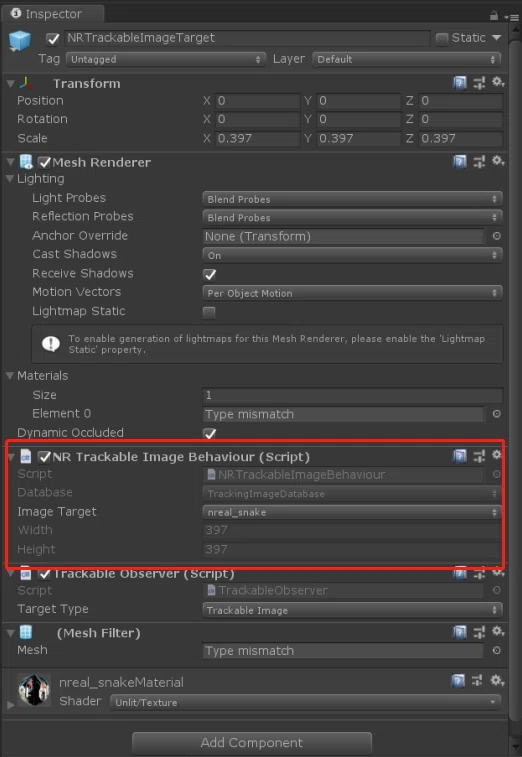The image size is (522, 757).
Task: Collapse the Mesh Filter component foldout
Action: click(10, 632)
